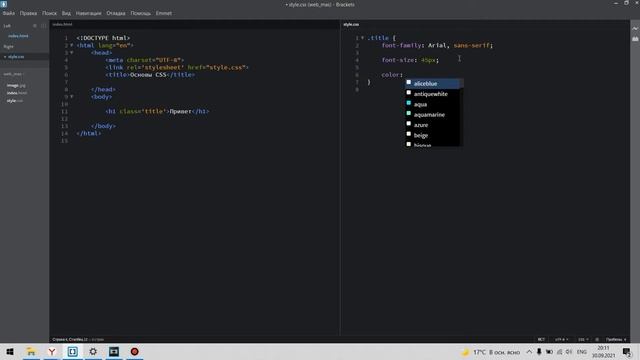Click 'sans-serif' in the font-family line
The width and height of the screenshot is (640, 360).
(x=471, y=45)
